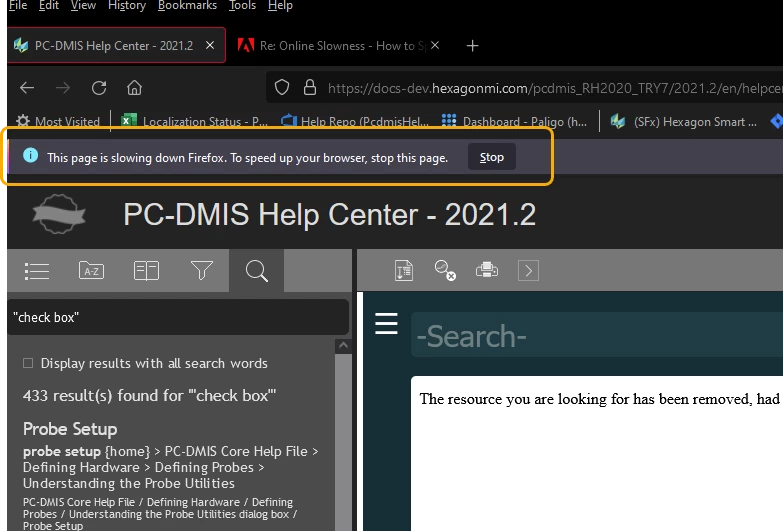Click 'The resource you are looking for' message
The image size is (783, 531).
coord(599,399)
